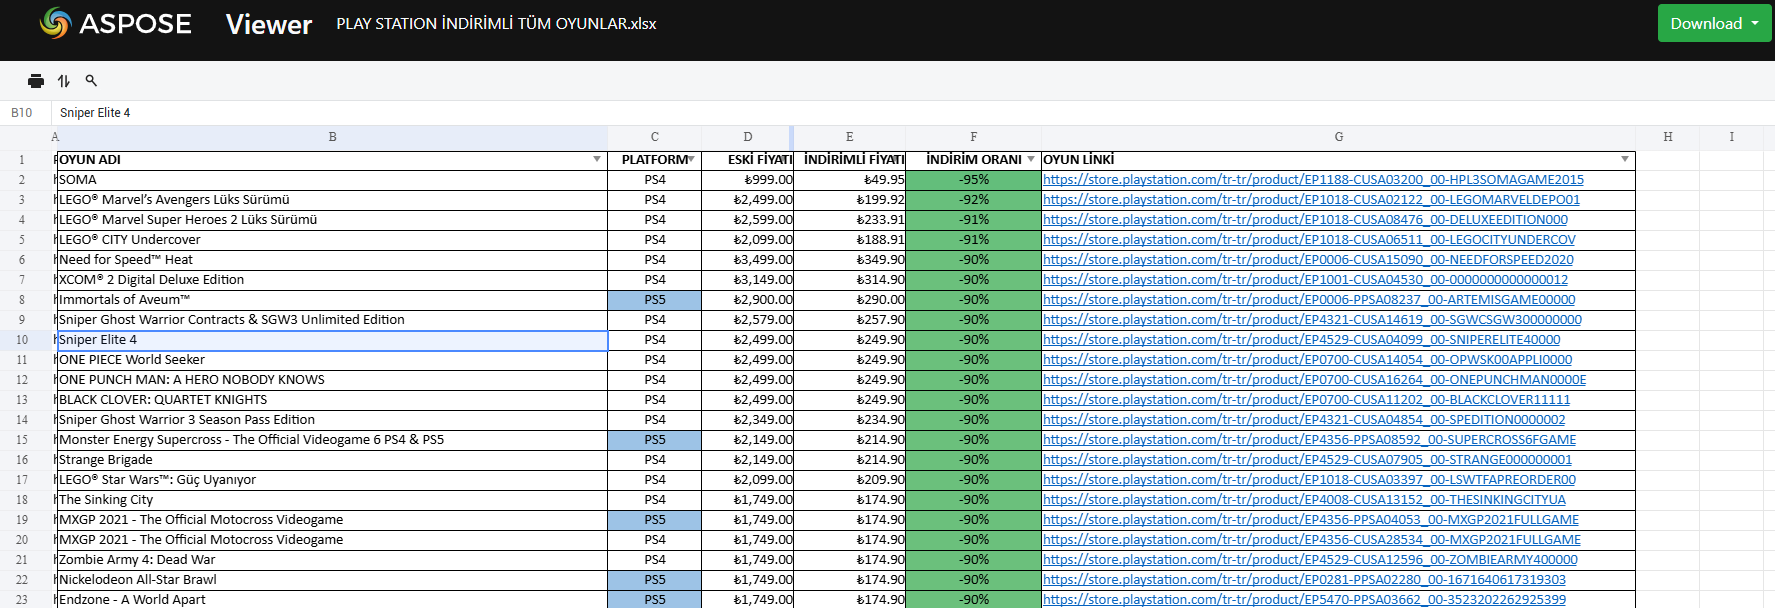Open the OYUN LİNKİ column filter arrow
The width and height of the screenshot is (1775, 608).
click(x=1625, y=160)
